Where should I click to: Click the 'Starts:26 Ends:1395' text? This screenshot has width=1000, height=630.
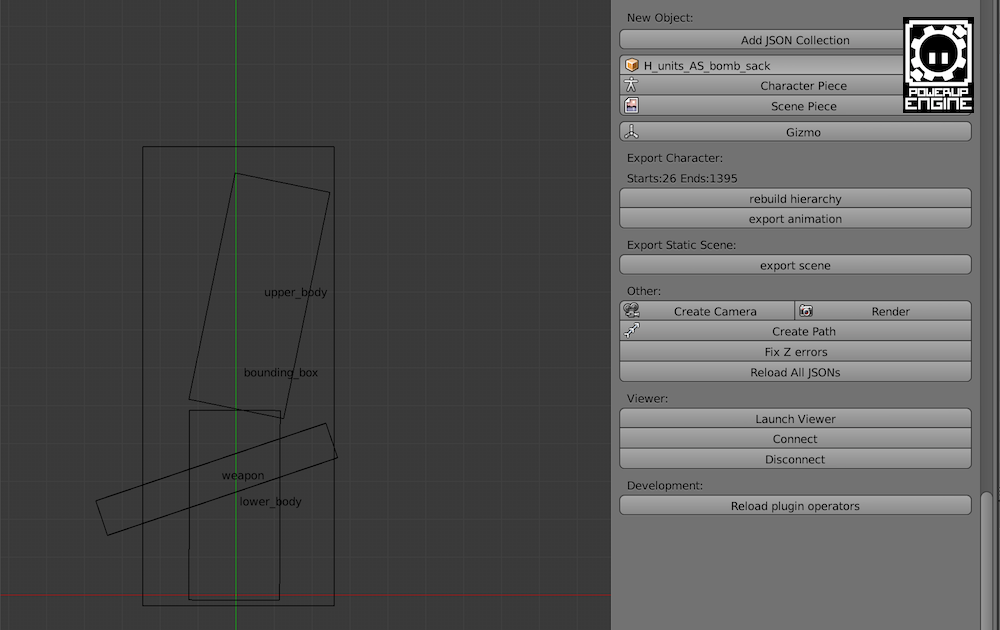[x=682, y=178]
